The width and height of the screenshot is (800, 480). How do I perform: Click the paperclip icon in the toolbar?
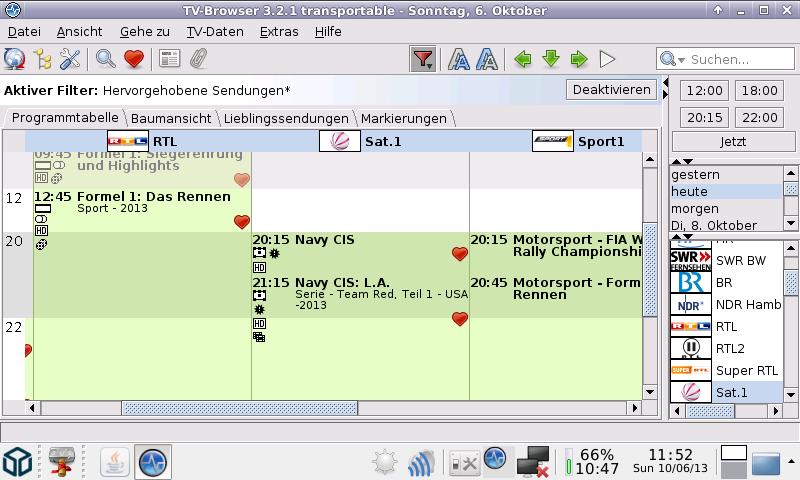coord(198,59)
